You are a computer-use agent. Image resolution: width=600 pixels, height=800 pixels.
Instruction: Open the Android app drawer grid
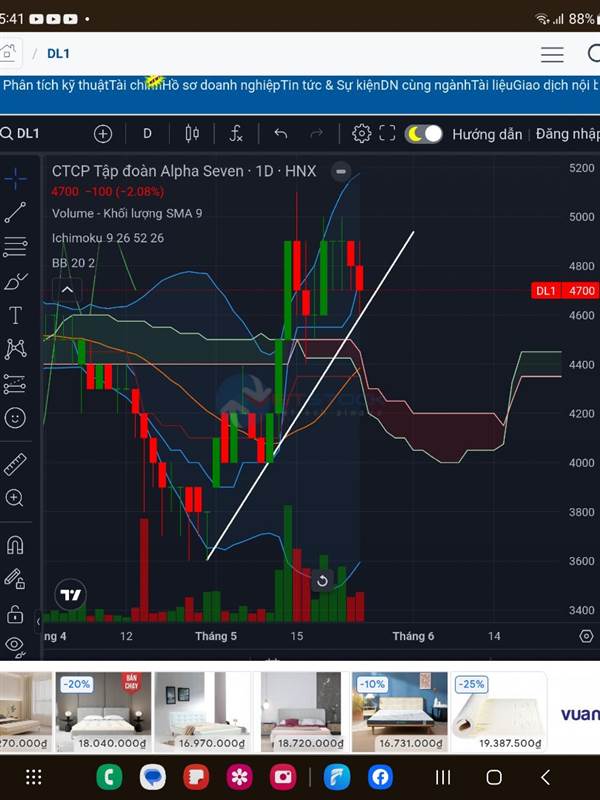[34, 777]
